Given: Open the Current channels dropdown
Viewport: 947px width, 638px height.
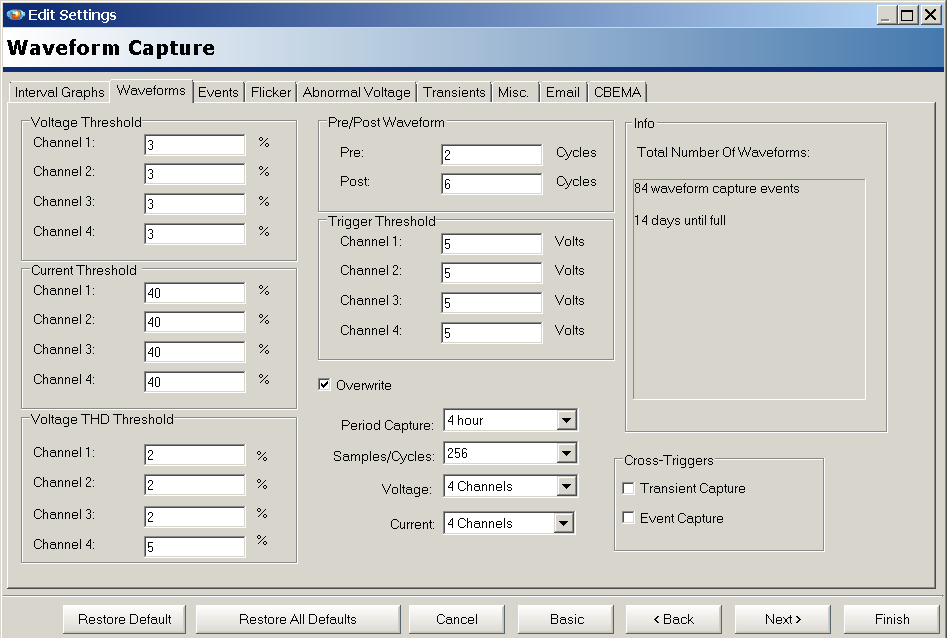Looking at the screenshot, I should point(565,522).
